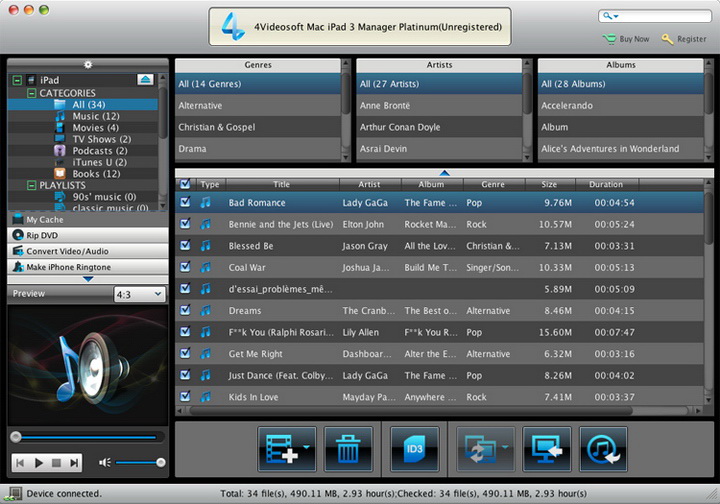Screen dimensions: 720x504
Task: Uncheck the Get Me Right checkbox
Action: (x=185, y=353)
